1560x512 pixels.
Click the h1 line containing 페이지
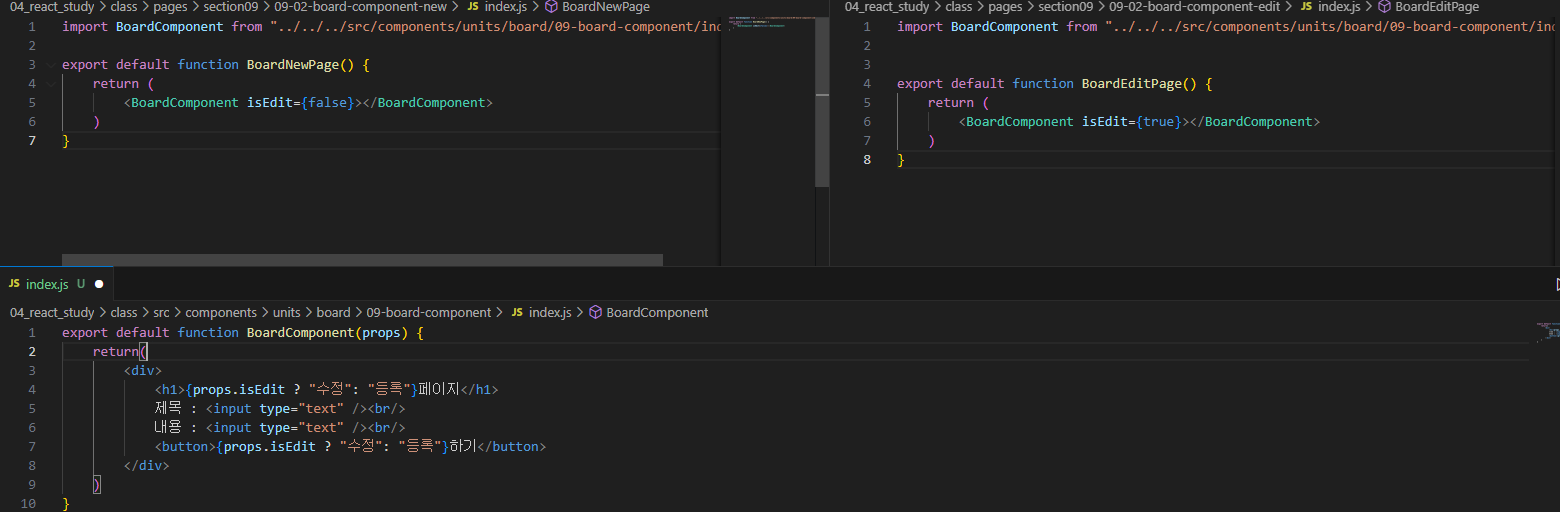click(x=326, y=390)
